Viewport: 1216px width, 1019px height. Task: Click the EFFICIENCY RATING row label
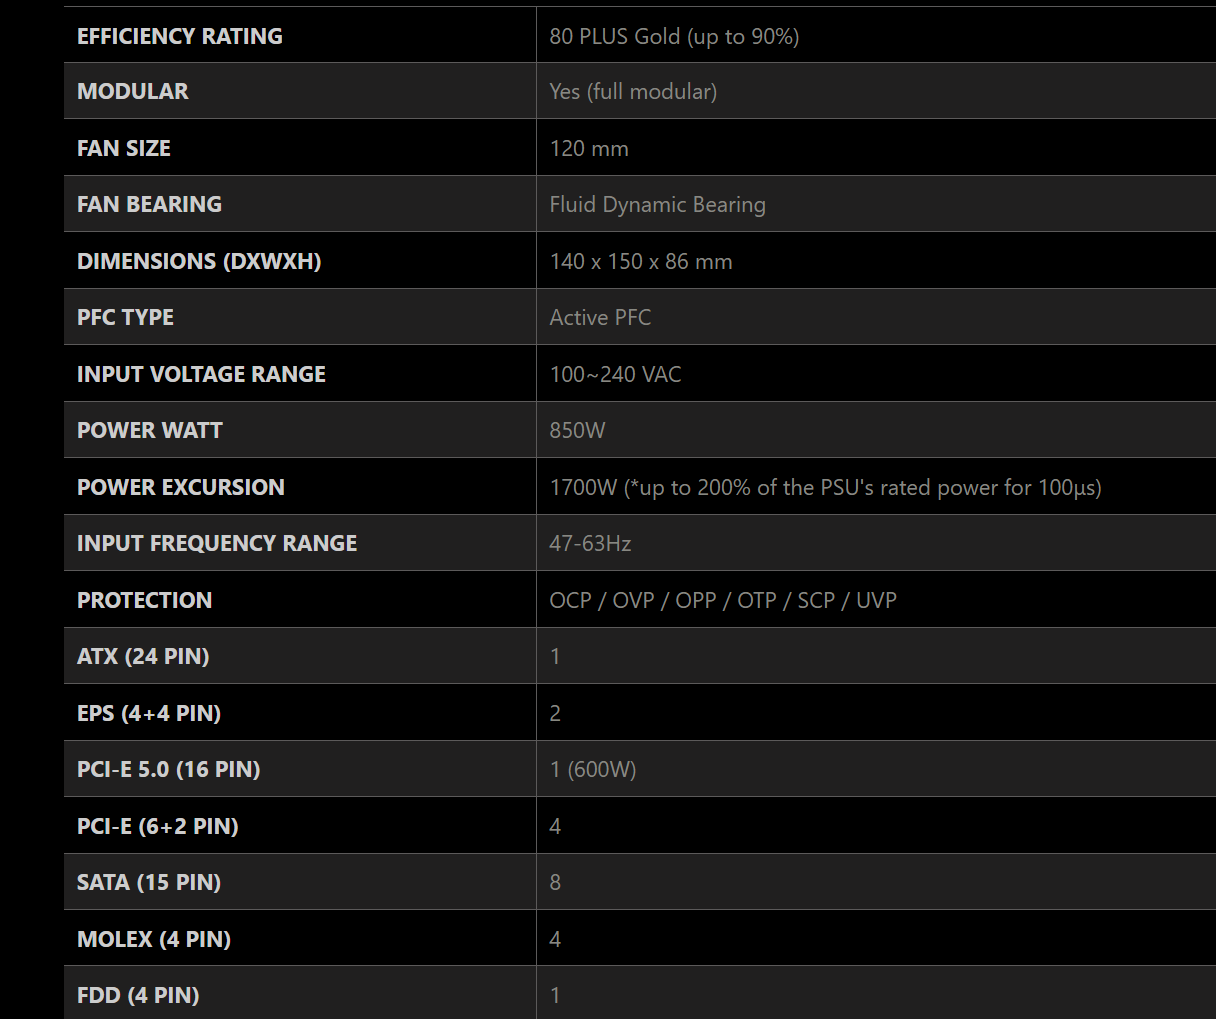[180, 36]
